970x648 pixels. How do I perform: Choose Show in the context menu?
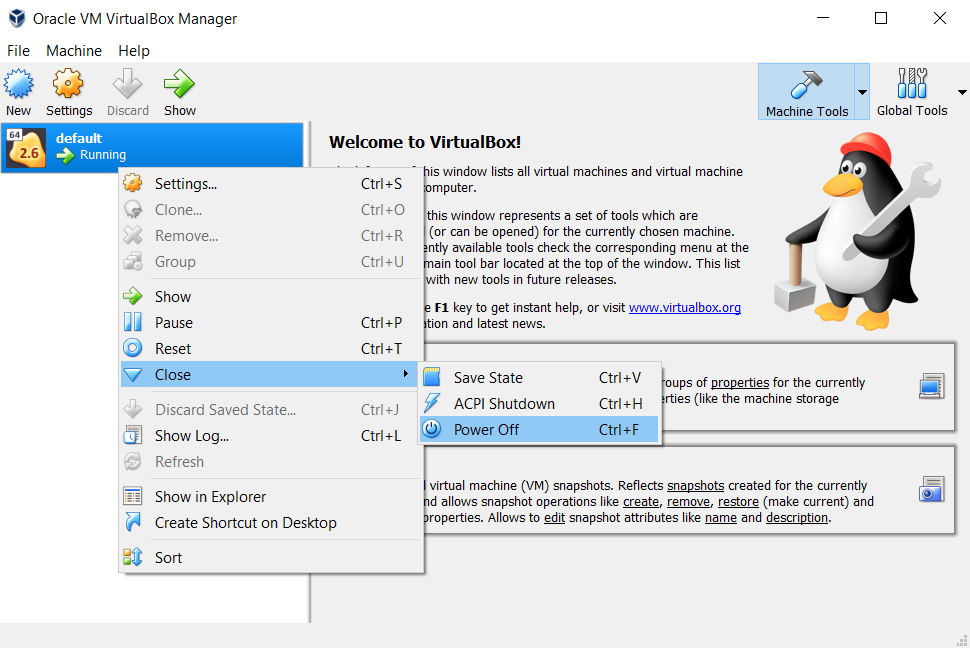(271, 296)
